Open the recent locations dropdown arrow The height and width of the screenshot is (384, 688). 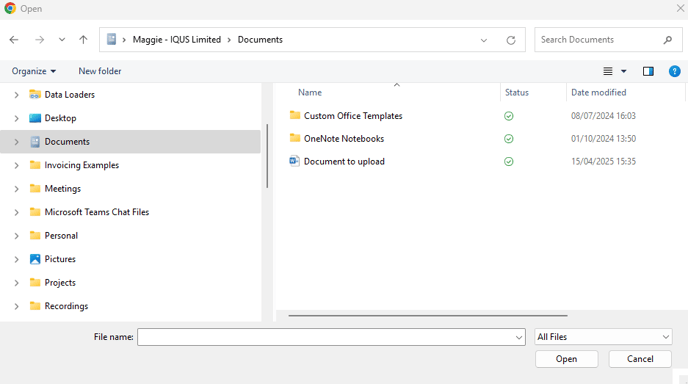62,40
